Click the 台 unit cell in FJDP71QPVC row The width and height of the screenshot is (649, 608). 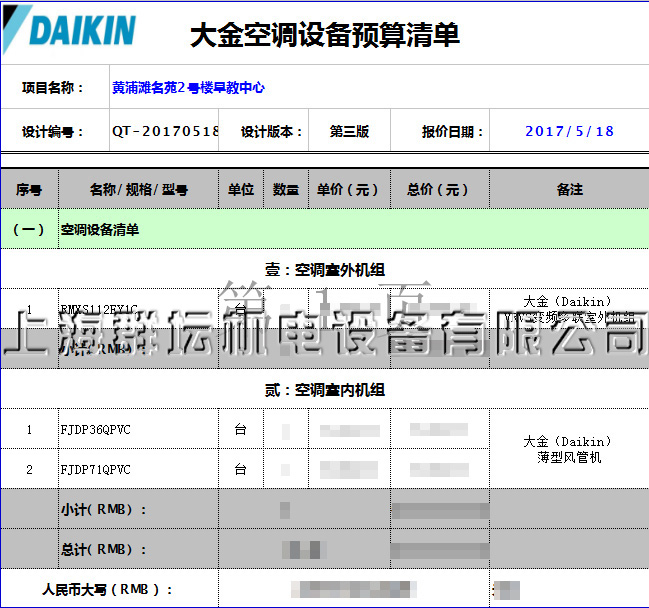(x=241, y=469)
